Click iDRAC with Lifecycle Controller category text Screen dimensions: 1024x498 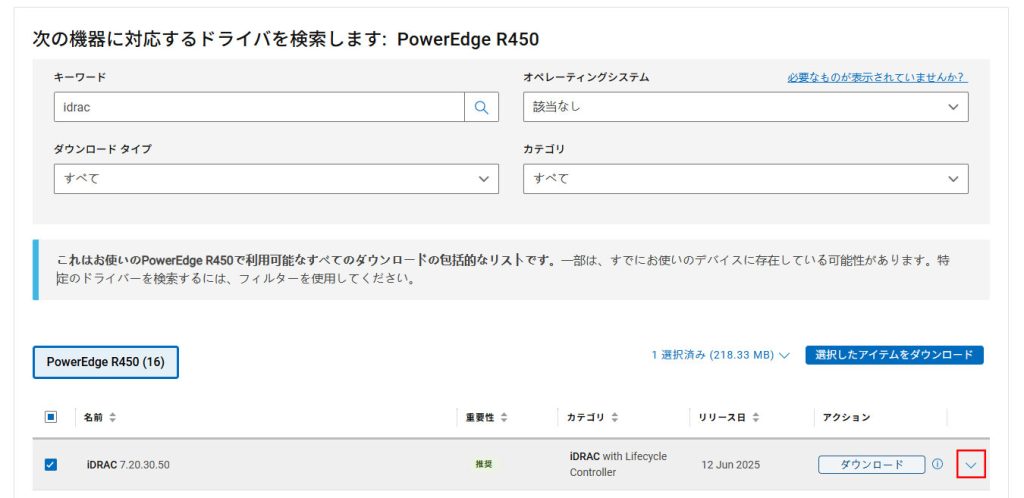pos(618,464)
